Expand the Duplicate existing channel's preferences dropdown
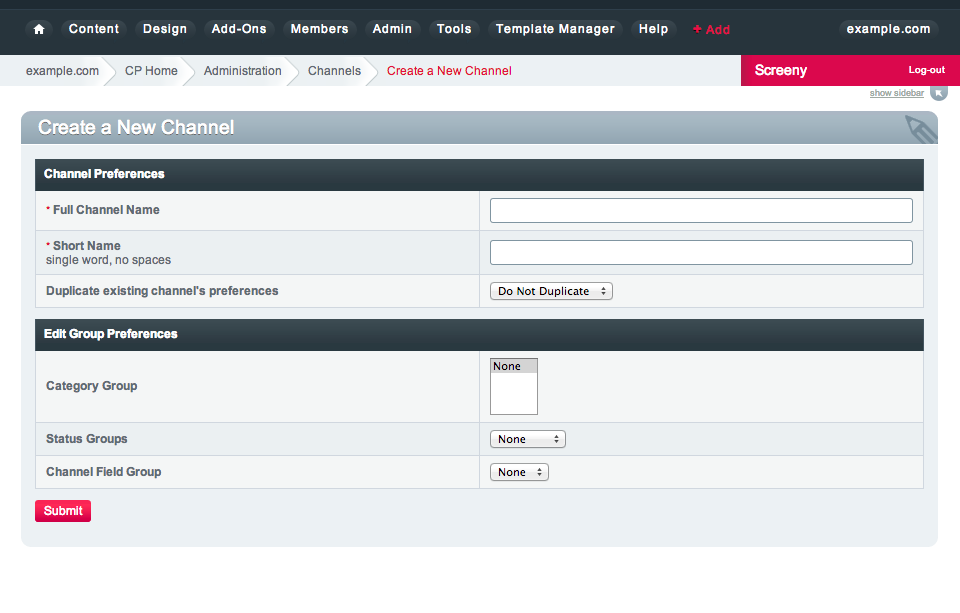The height and width of the screenshot is (613, 960). tap(551, 291)
